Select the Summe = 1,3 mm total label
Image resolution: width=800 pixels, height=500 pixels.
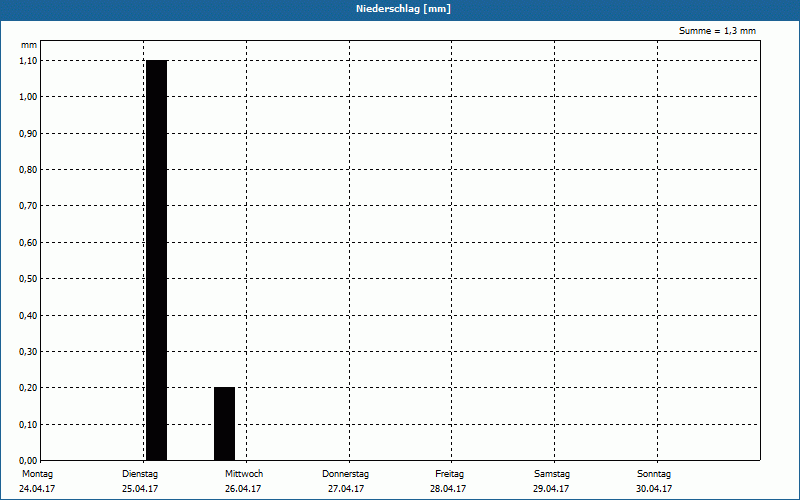click(x=717, y=31)
